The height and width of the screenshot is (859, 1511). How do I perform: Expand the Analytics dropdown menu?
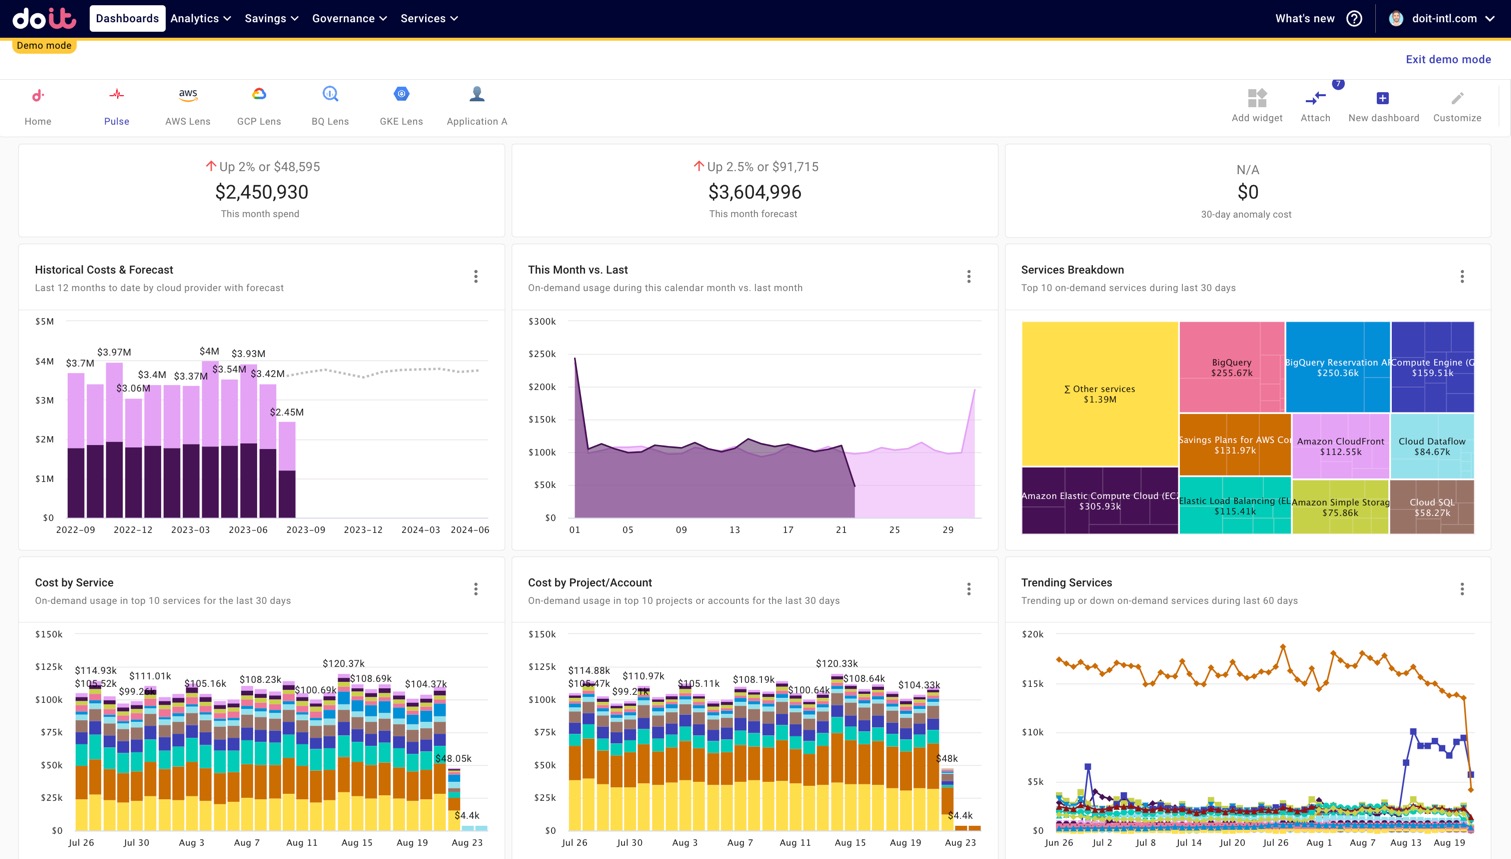coord(199,18)
